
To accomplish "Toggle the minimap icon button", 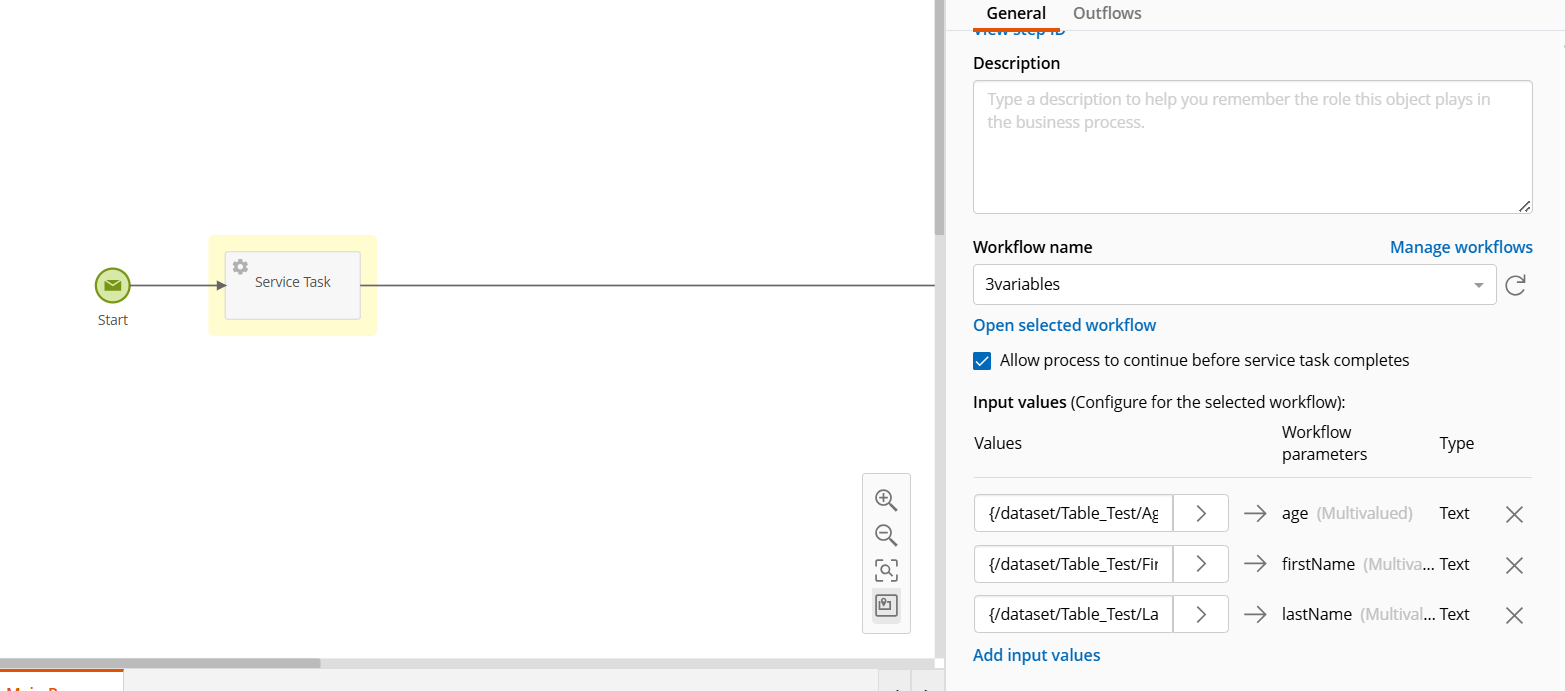I will point(885,605).
